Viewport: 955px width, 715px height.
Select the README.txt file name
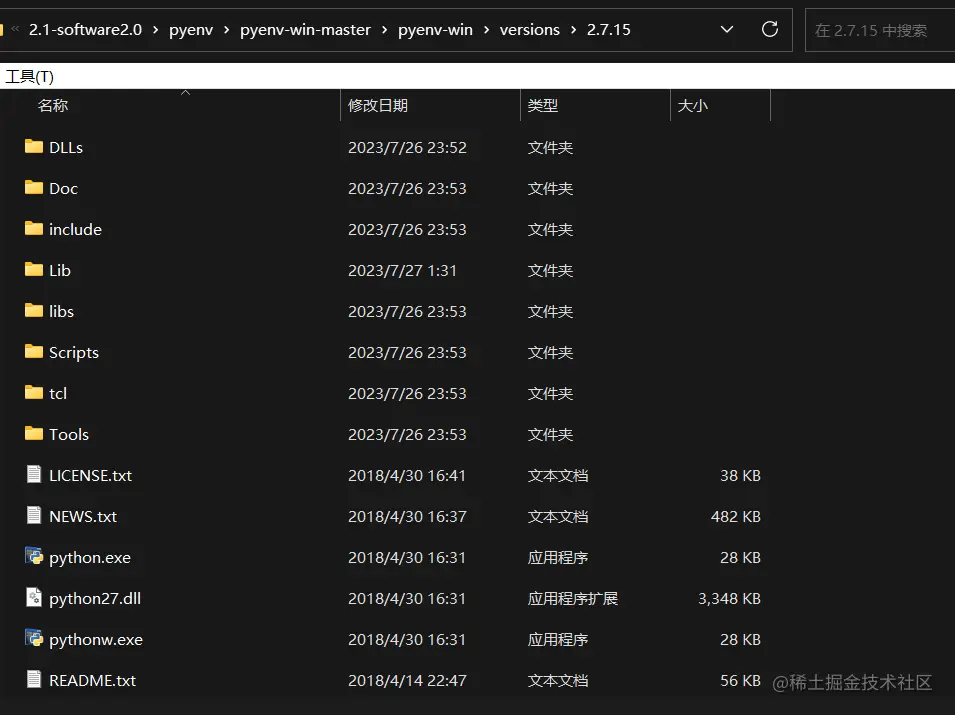pyautogui.click(x=93, y=680)
